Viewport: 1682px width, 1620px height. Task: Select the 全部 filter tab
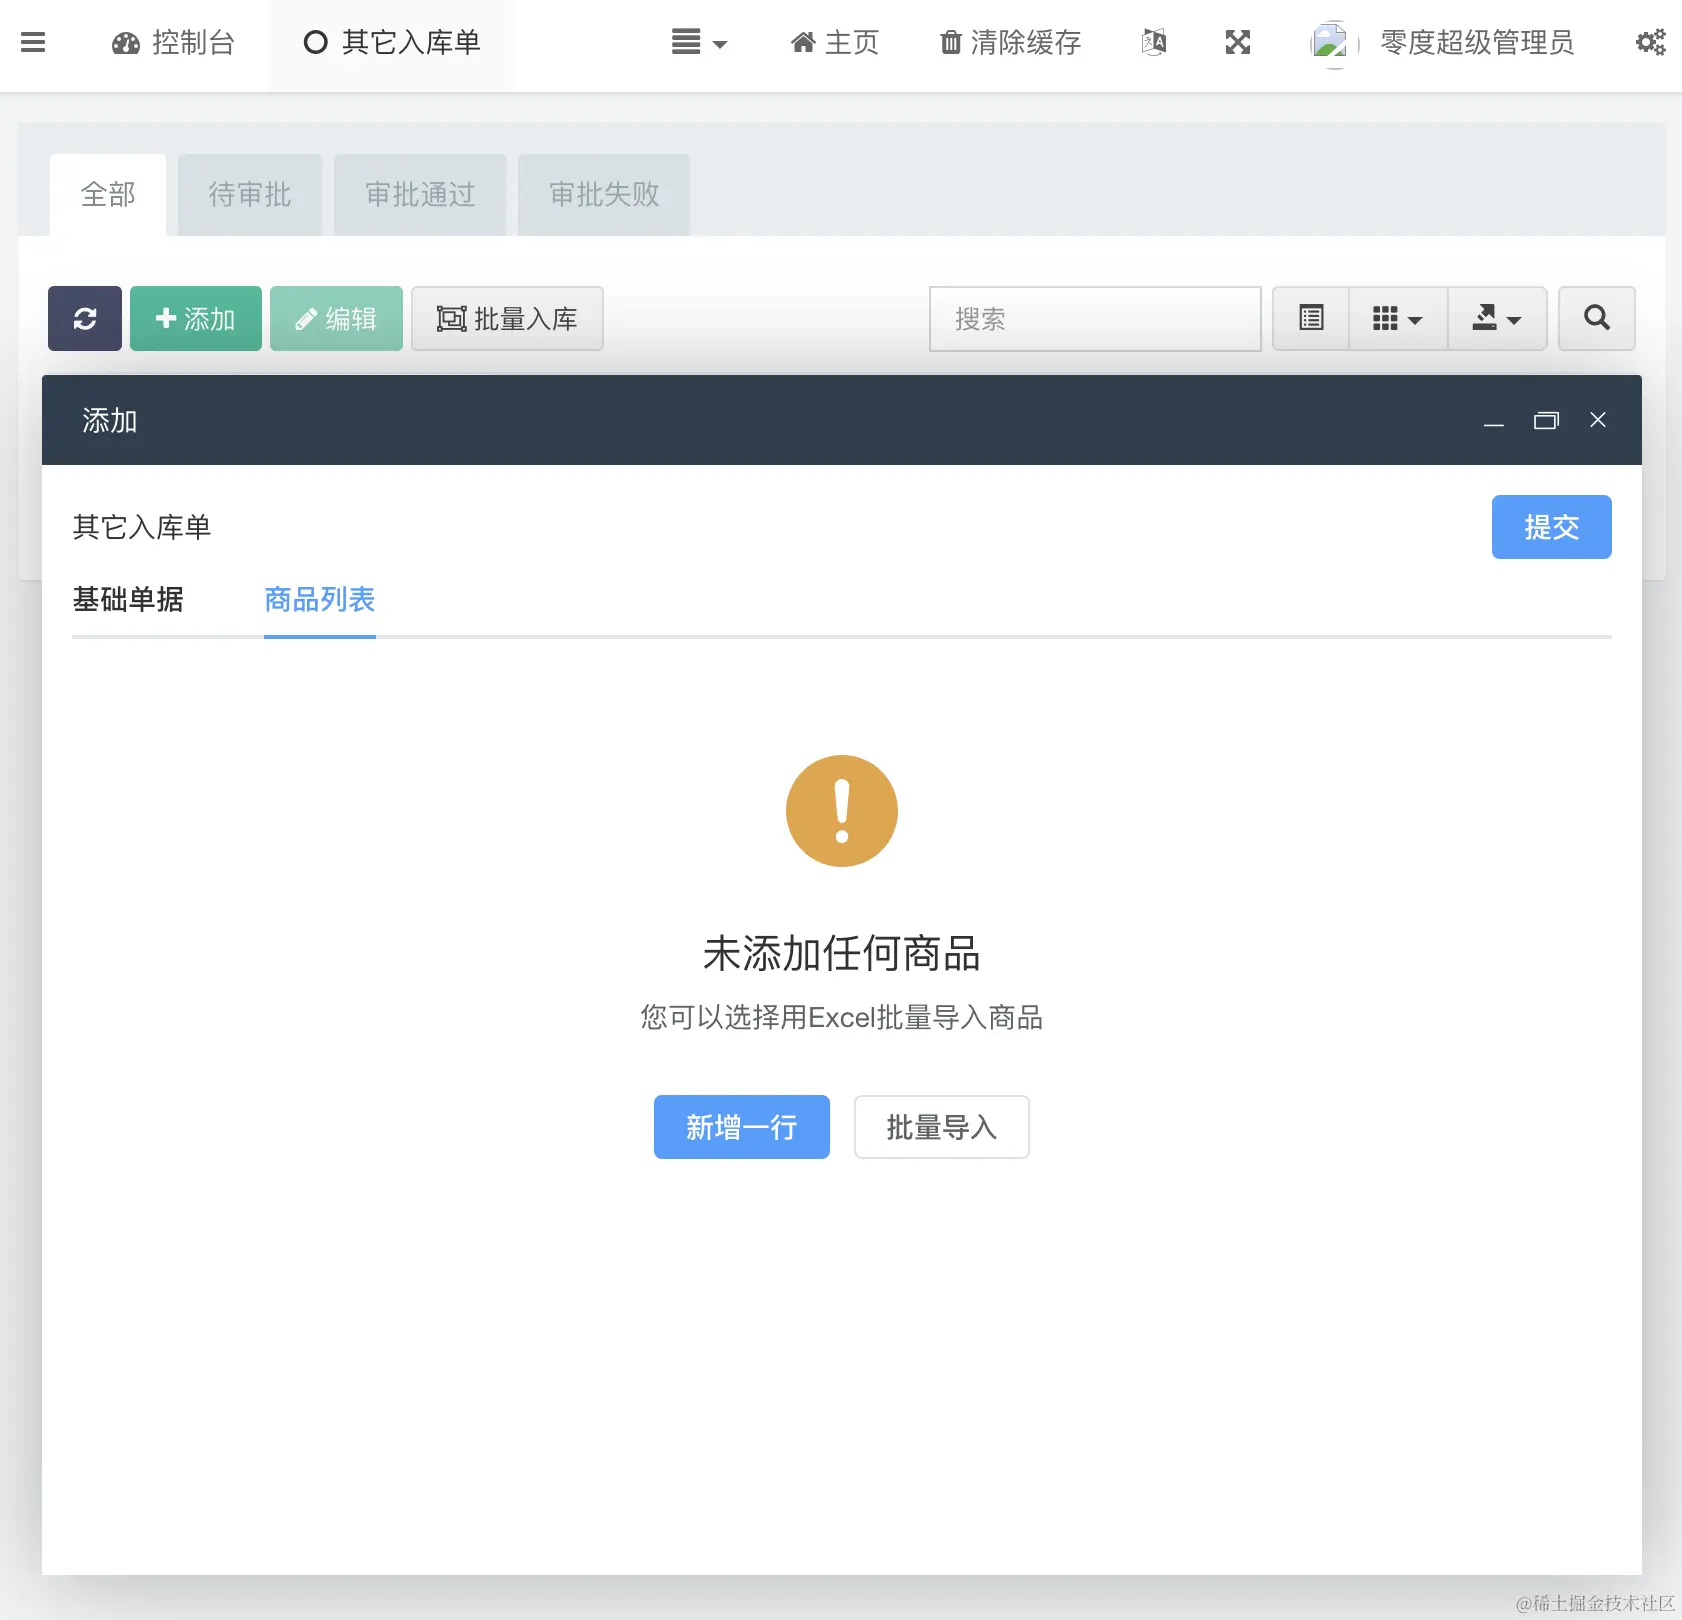(108, 194)
